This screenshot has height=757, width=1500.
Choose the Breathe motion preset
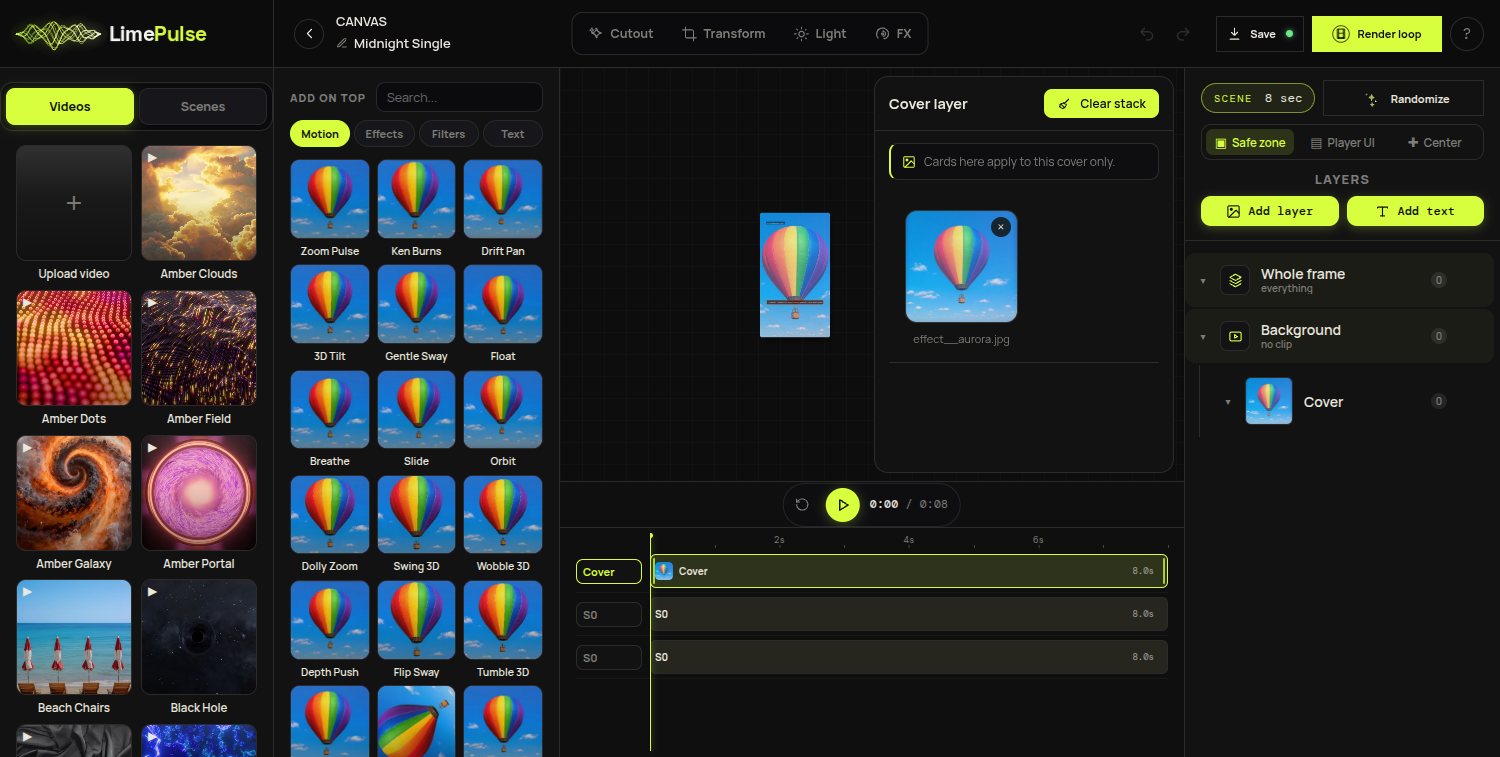[330, 410]
